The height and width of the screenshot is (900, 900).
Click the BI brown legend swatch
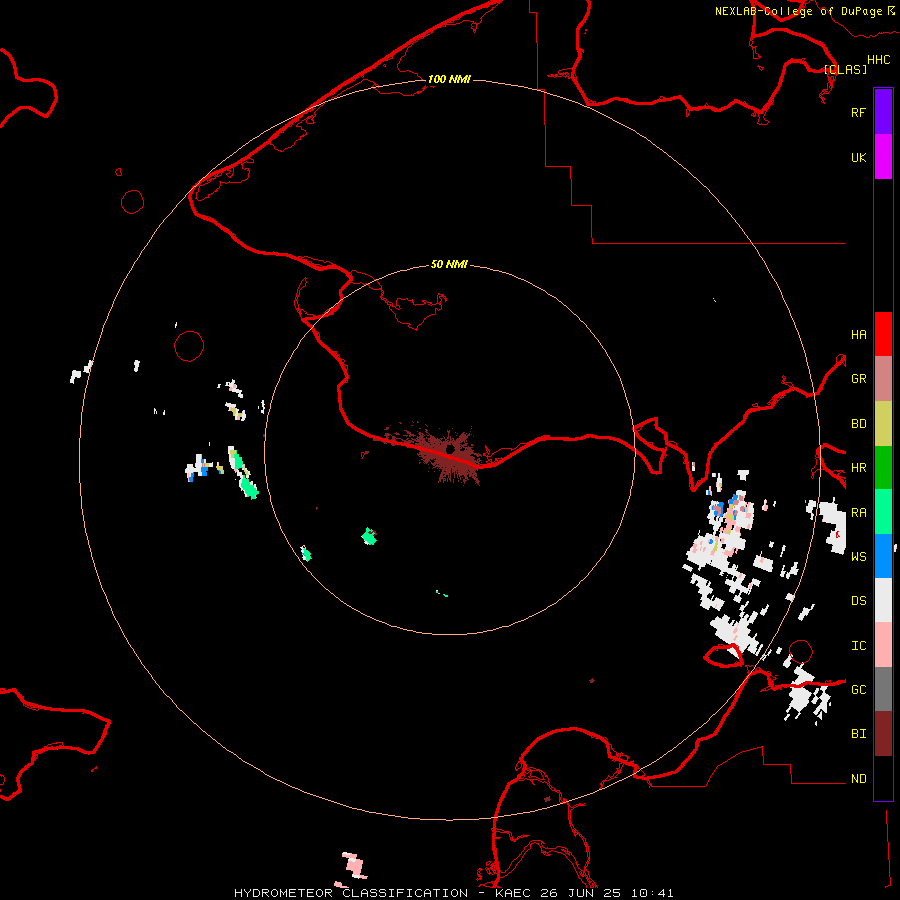point(883,734)
